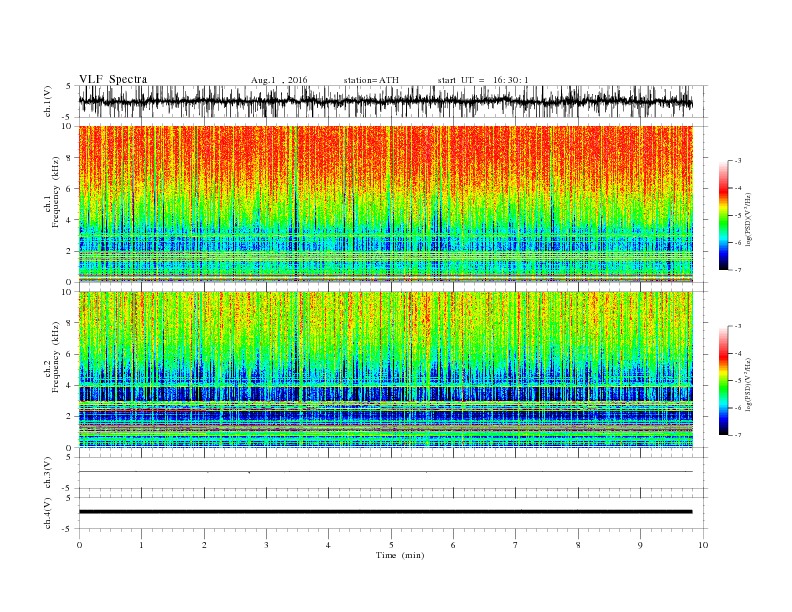Screen dimensions: 792x612
Task: Click the "5" voltage tick on ch.1(V) axis
Action: pos(68,86)
